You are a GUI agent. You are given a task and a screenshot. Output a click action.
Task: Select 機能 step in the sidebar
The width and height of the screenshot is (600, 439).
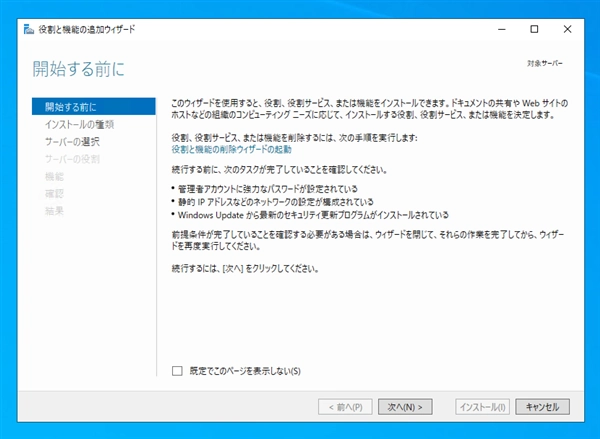coord(54,176)
